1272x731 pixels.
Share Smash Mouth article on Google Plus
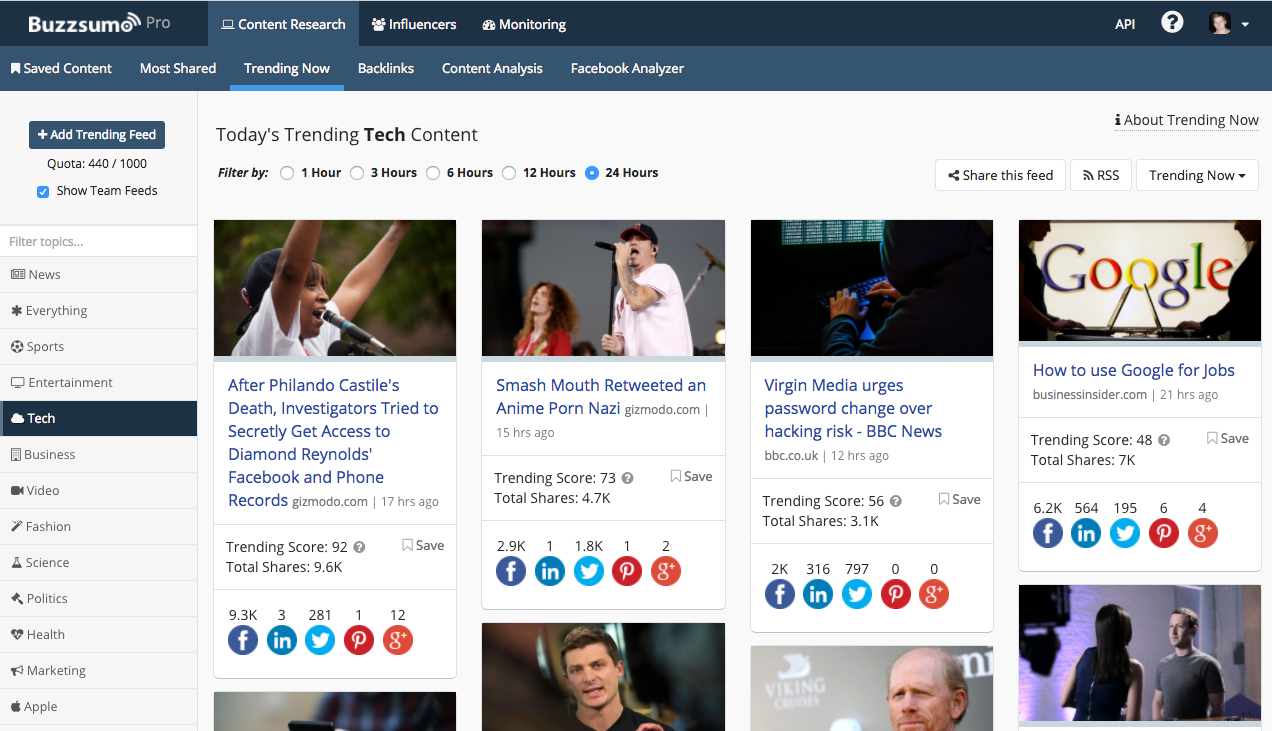pos(666,571)
